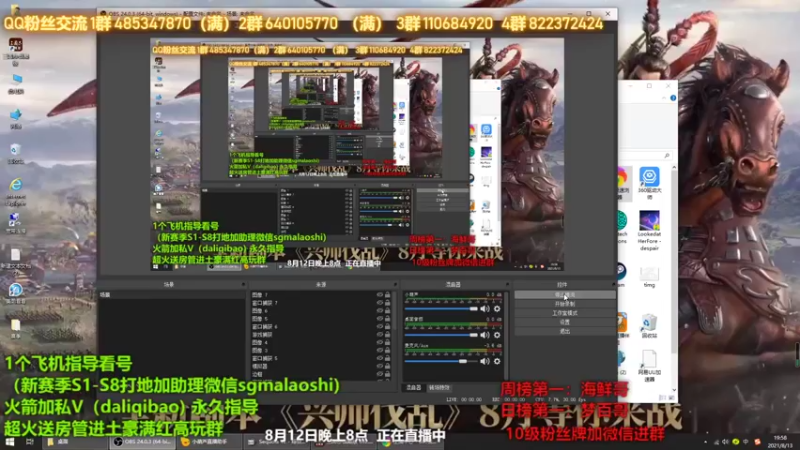
Task: Adjust the 麦克风/Aux volume slider
Action: [441, 361]
